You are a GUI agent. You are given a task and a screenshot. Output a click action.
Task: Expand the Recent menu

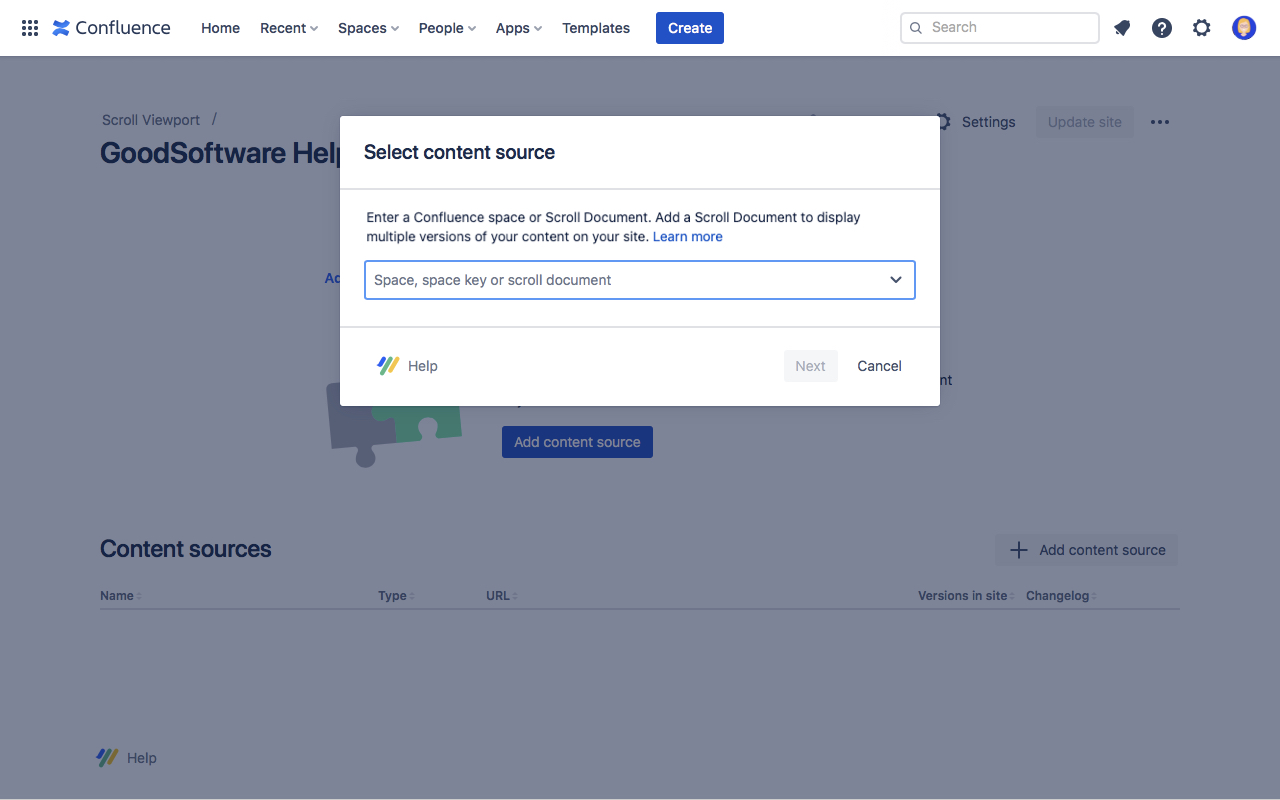[289, 28]
